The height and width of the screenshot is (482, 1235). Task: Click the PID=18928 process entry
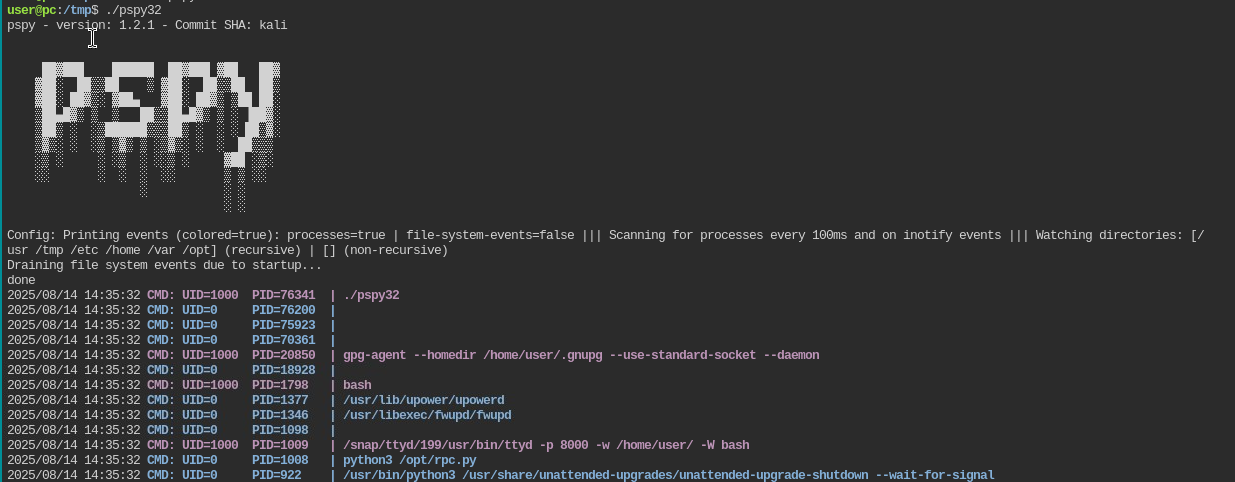283,370
